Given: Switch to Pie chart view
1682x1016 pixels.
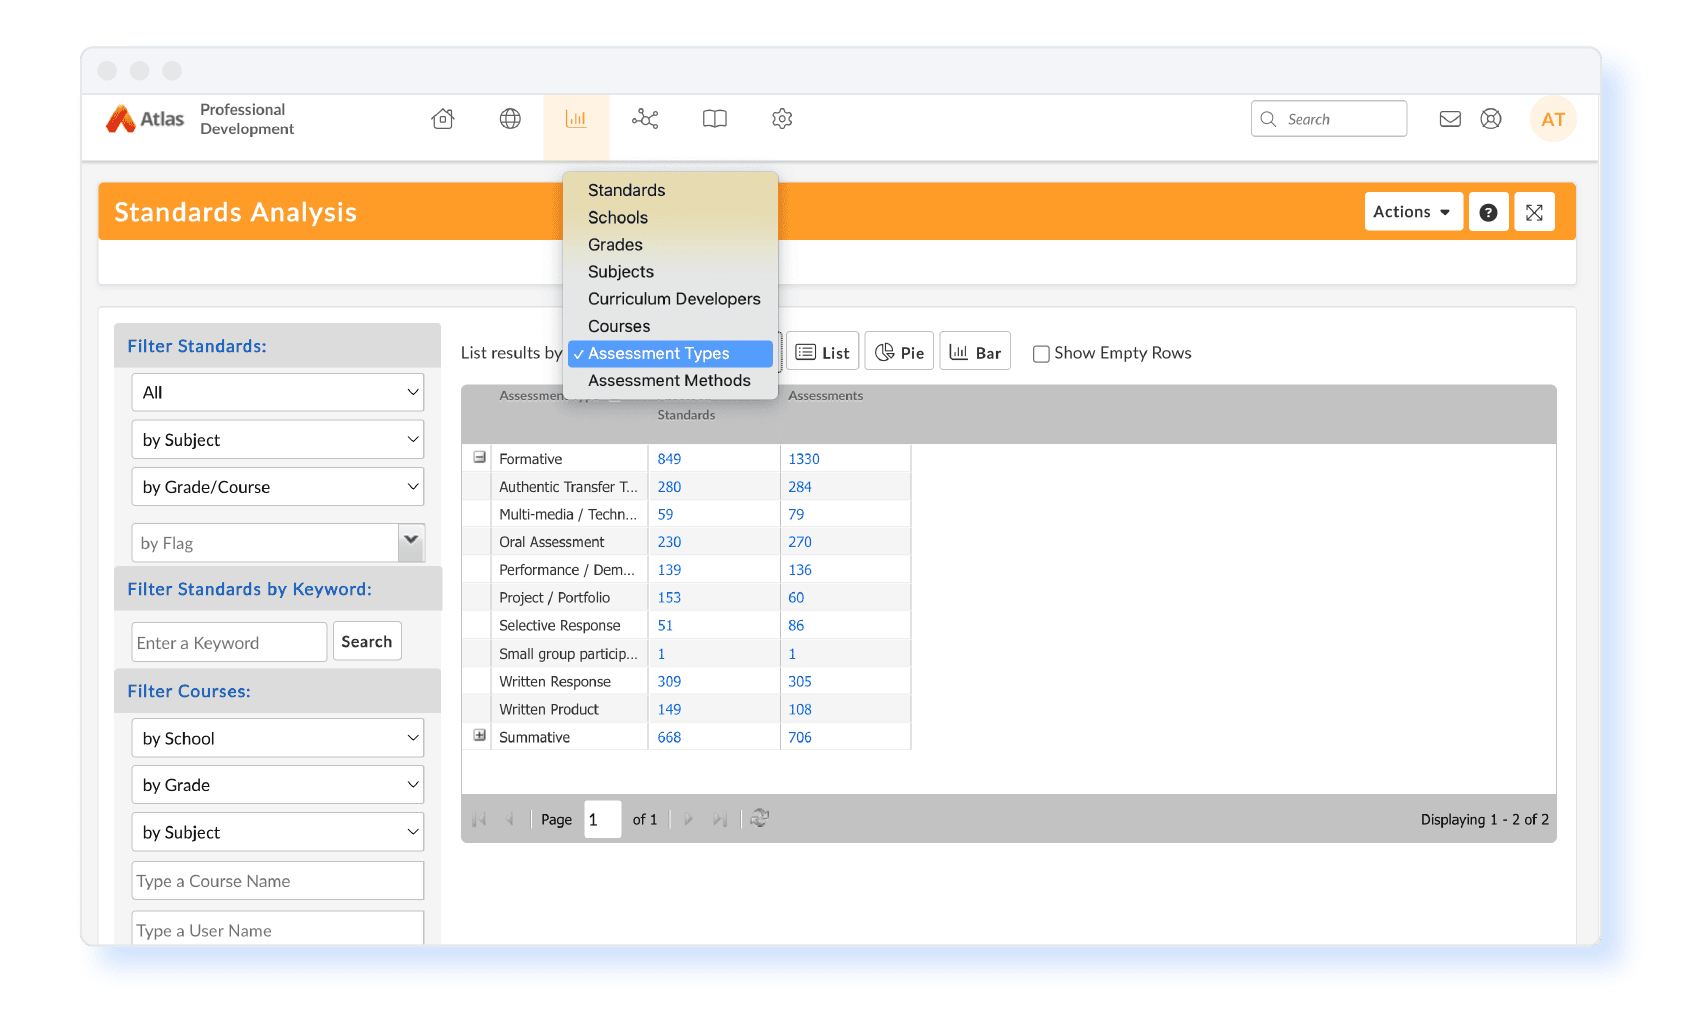Looking at the screenshot, I should pos(899,352).
